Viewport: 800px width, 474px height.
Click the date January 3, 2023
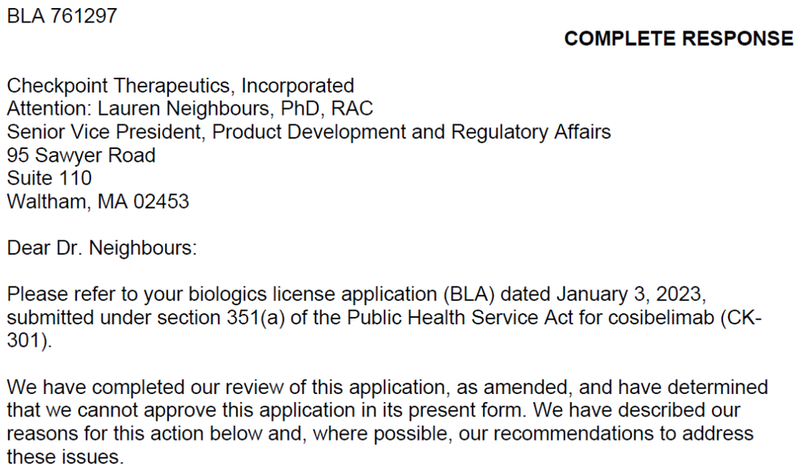click(631, 294)
